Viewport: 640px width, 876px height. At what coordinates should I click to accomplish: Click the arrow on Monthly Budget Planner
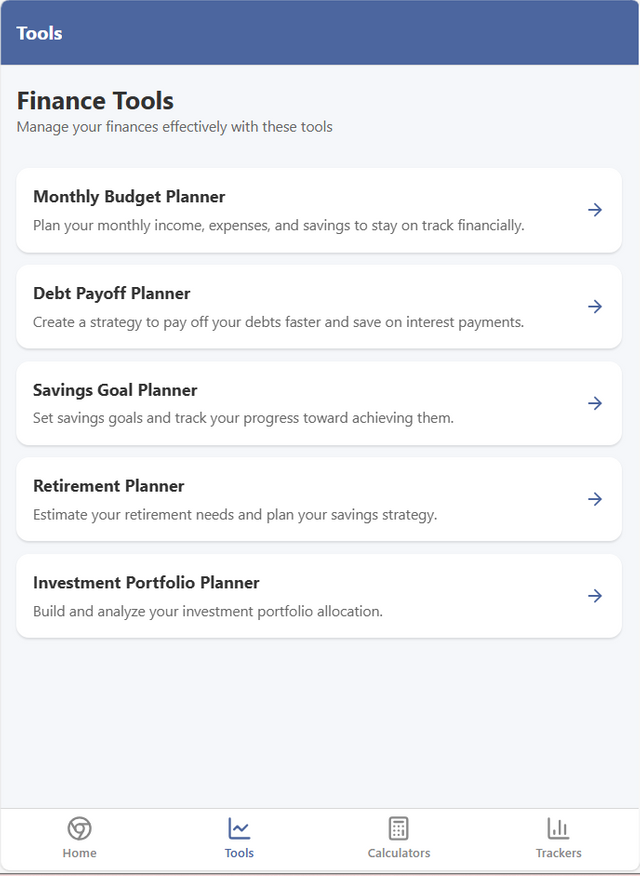[595, 210]
